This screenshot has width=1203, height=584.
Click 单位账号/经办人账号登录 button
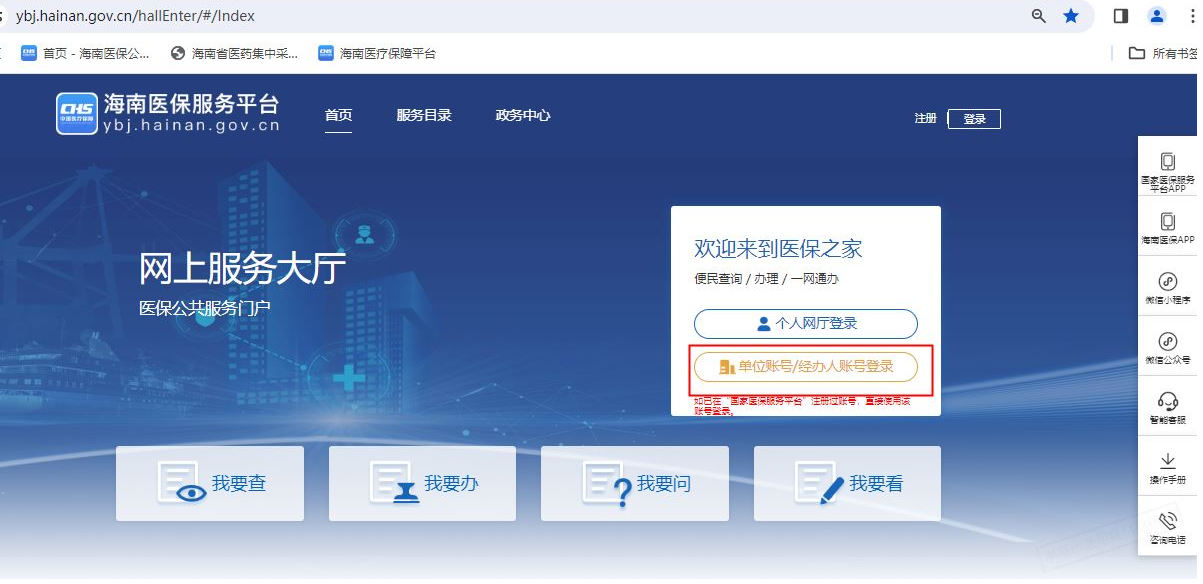point(805,367)
